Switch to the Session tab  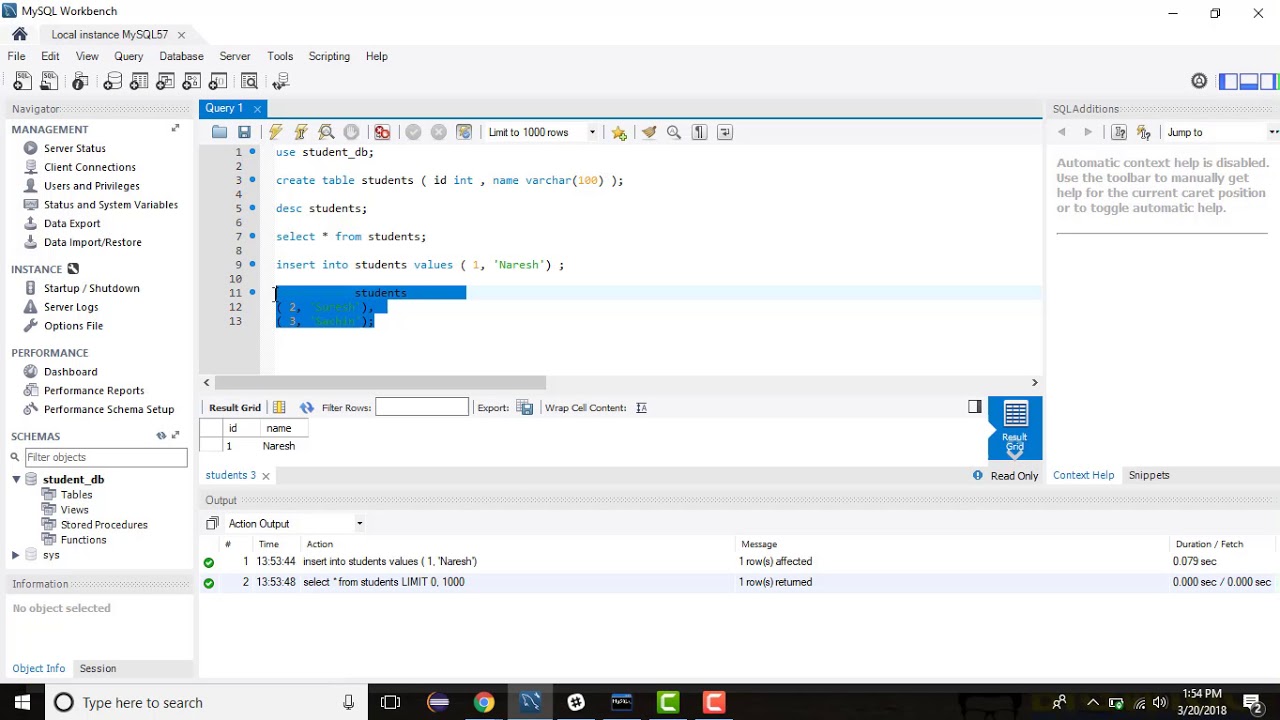coord(98,668)
